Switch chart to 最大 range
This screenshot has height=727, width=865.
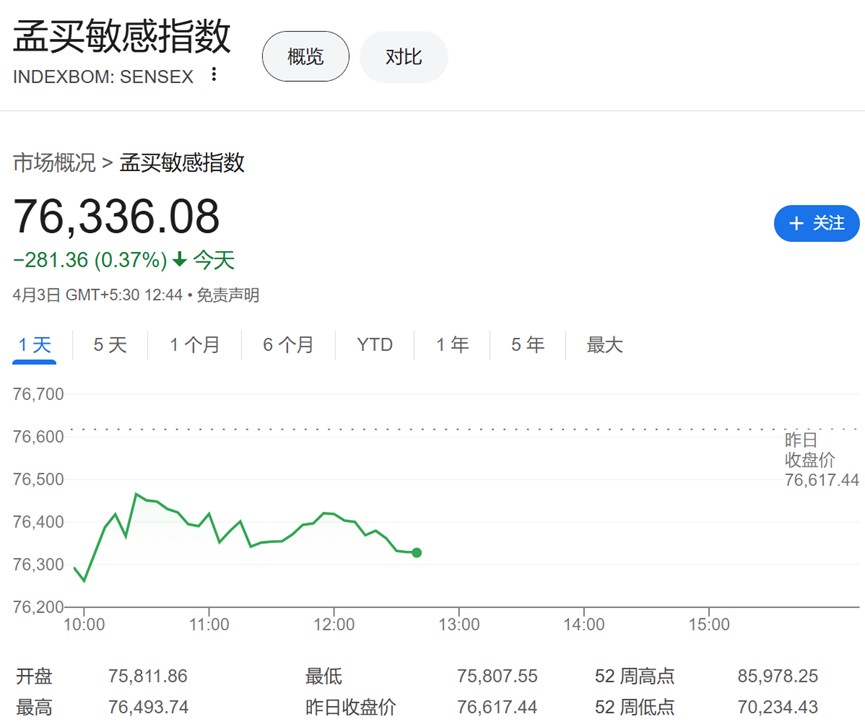(x=605, y=345)
